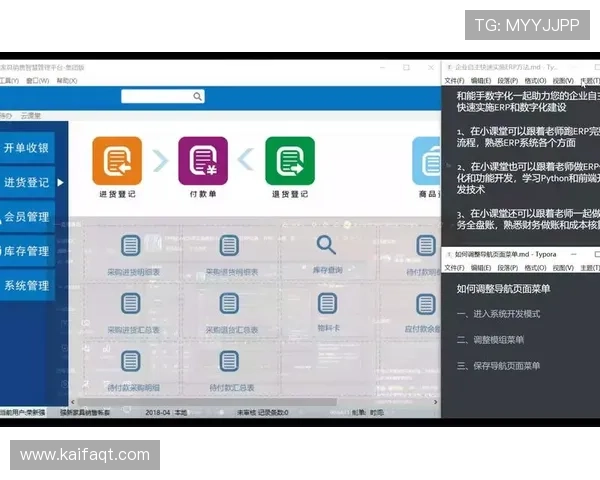600x480 pixels.
Task: Open the 采购退货明细表 report icon
Action: (x=229, y=245)
